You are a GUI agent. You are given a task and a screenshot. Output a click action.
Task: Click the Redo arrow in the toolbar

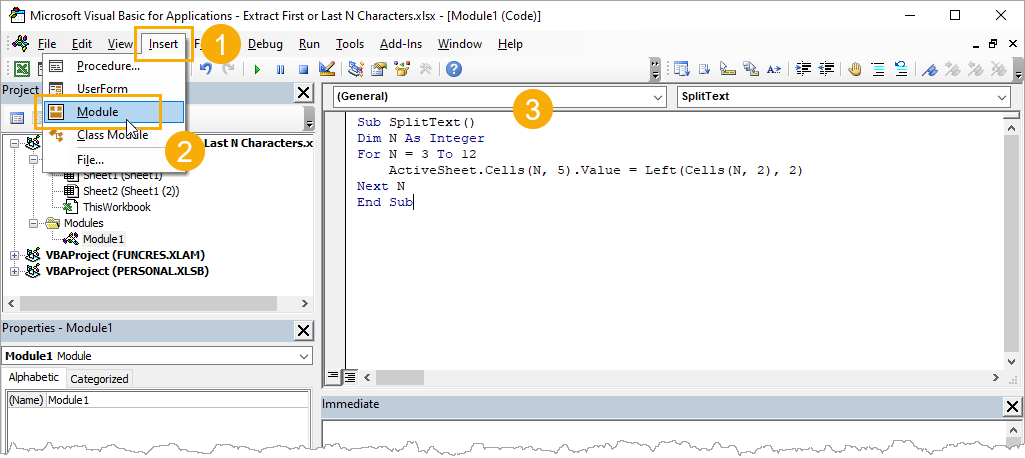click(x=228, y=69)
